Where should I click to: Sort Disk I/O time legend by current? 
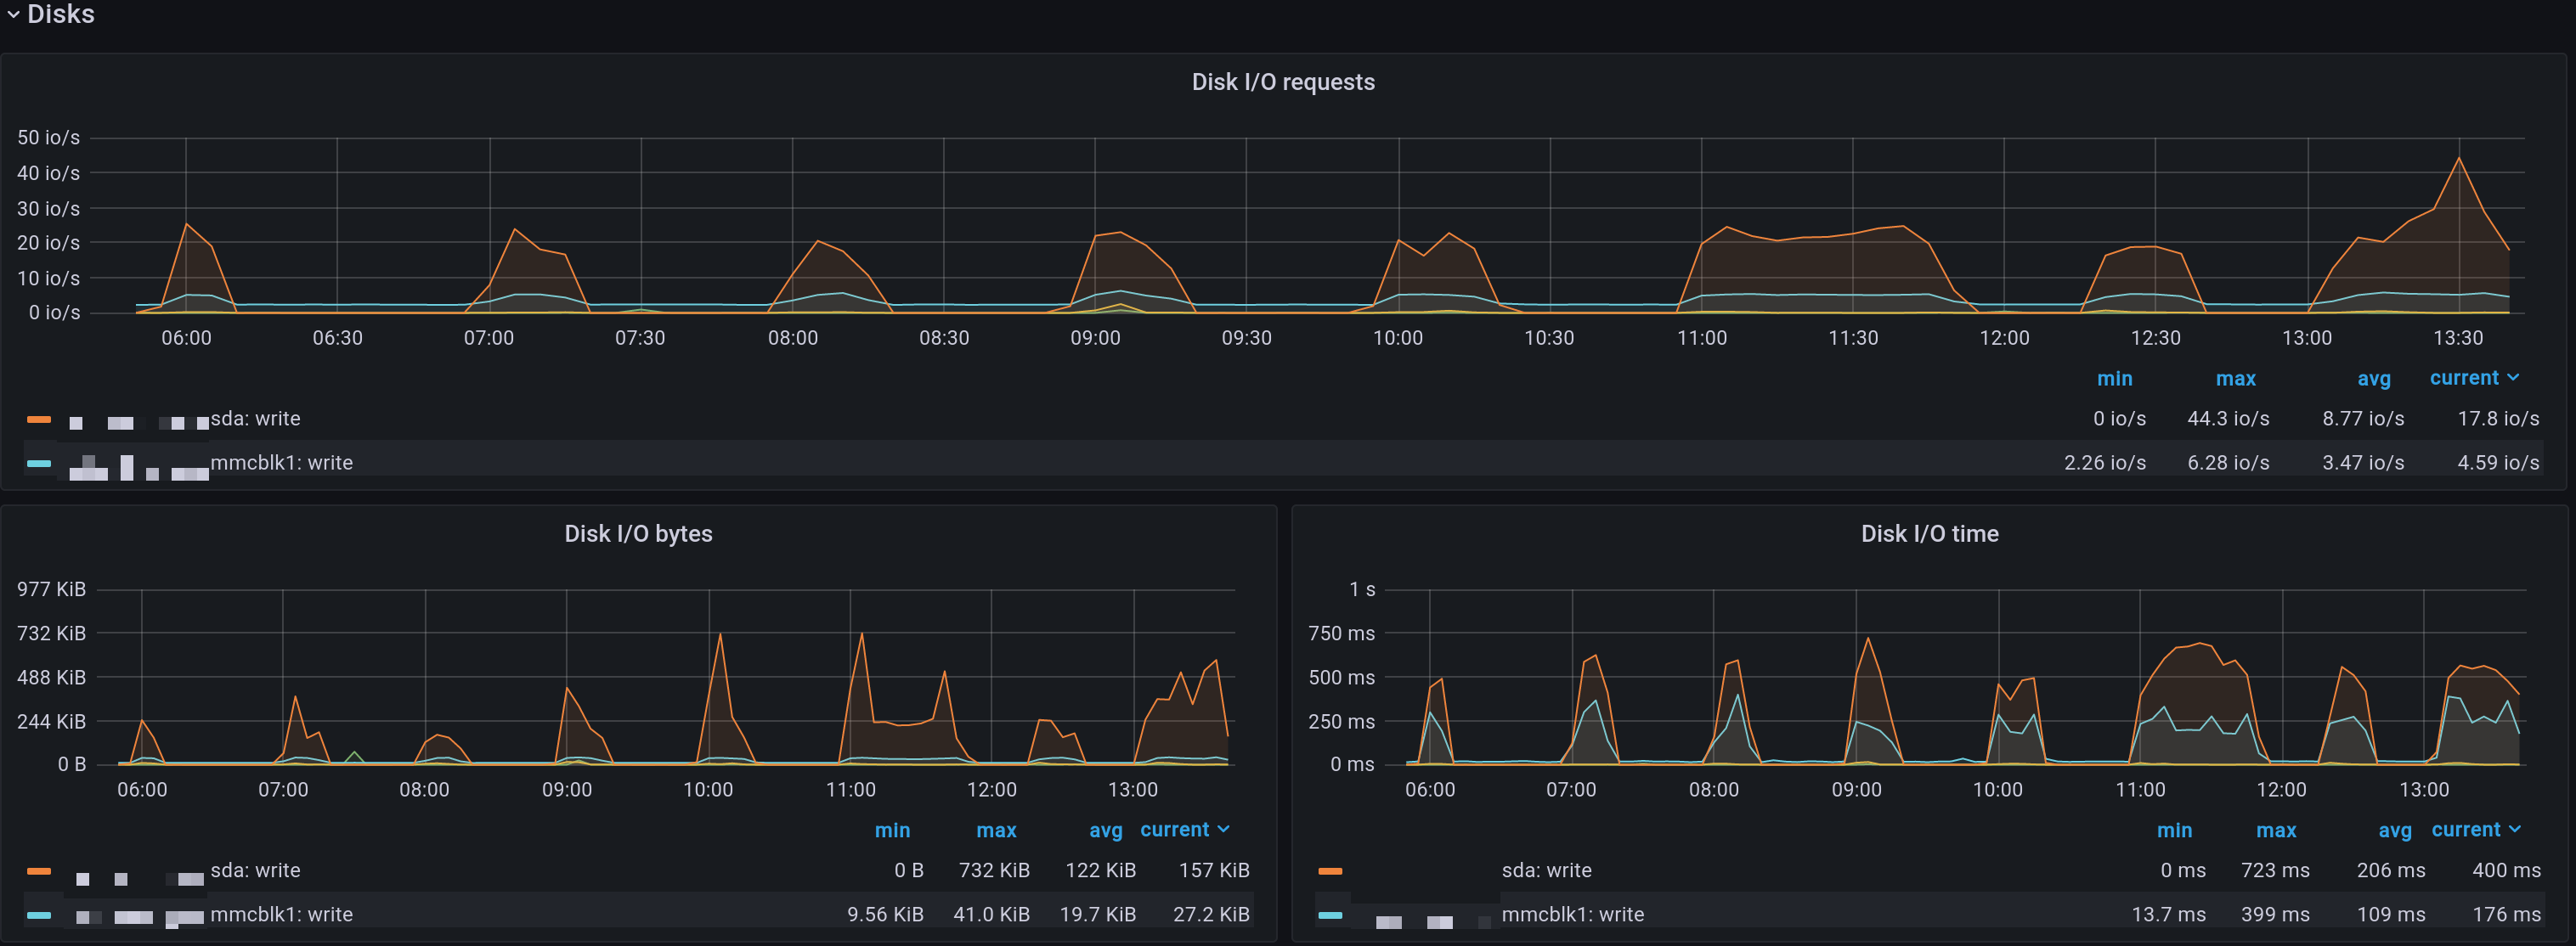click(2476, 830)
